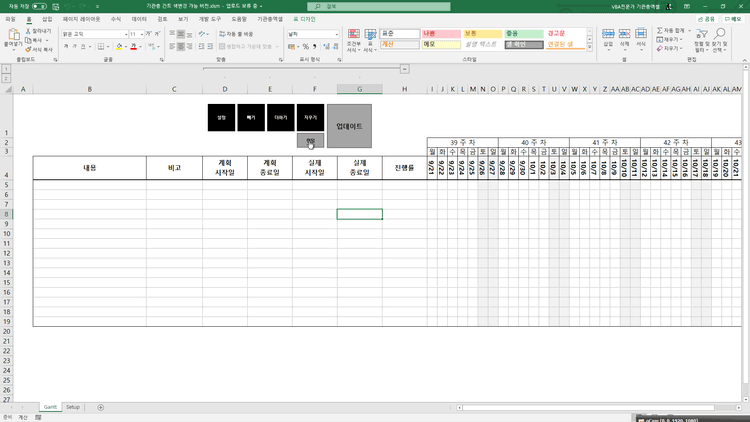Viewport: 750px width, 422px height.
Task: Open the font size dropdown
Action: (142, 34)
